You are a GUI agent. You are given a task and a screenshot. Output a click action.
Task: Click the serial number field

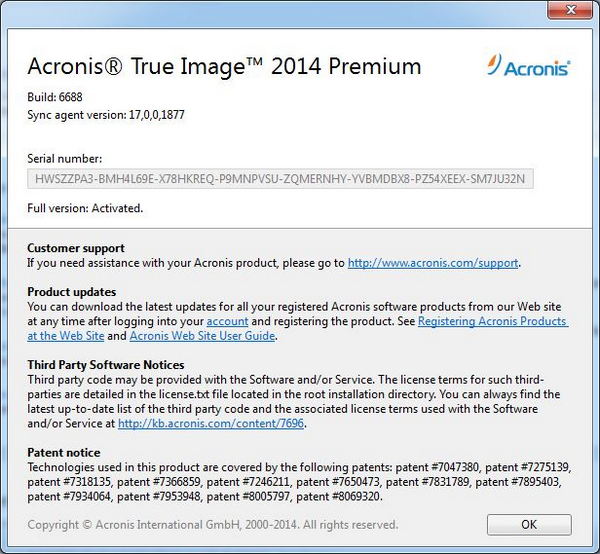coord(281,178)
